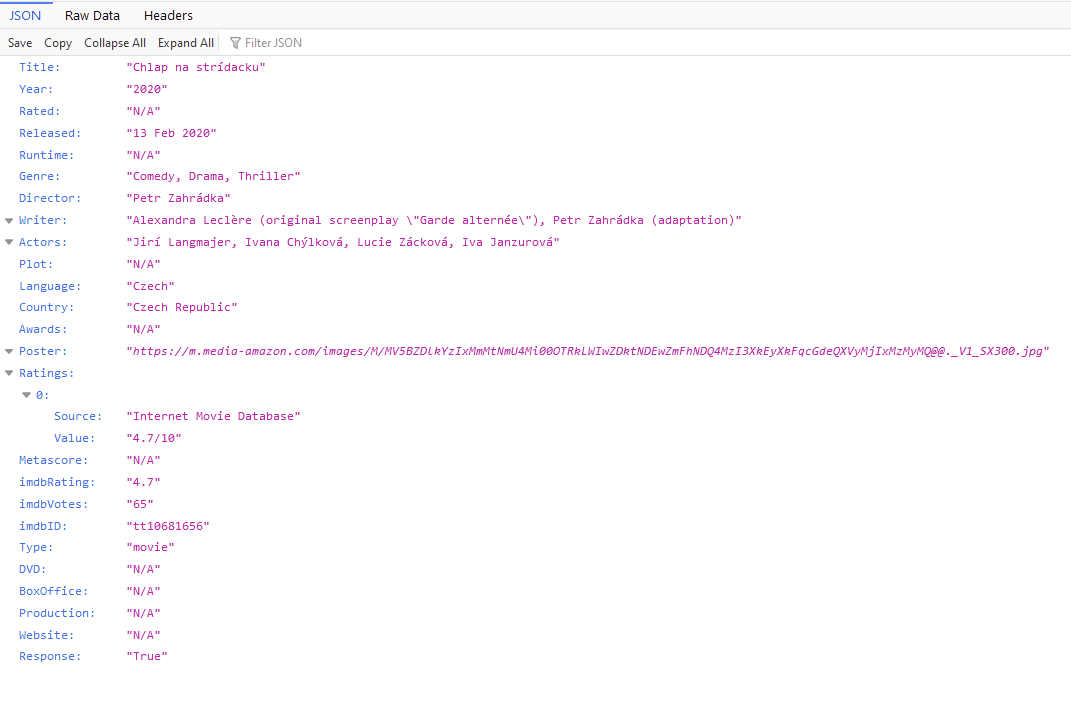Click Collapse All
The image size is (1071, 705).
point(115,42)
